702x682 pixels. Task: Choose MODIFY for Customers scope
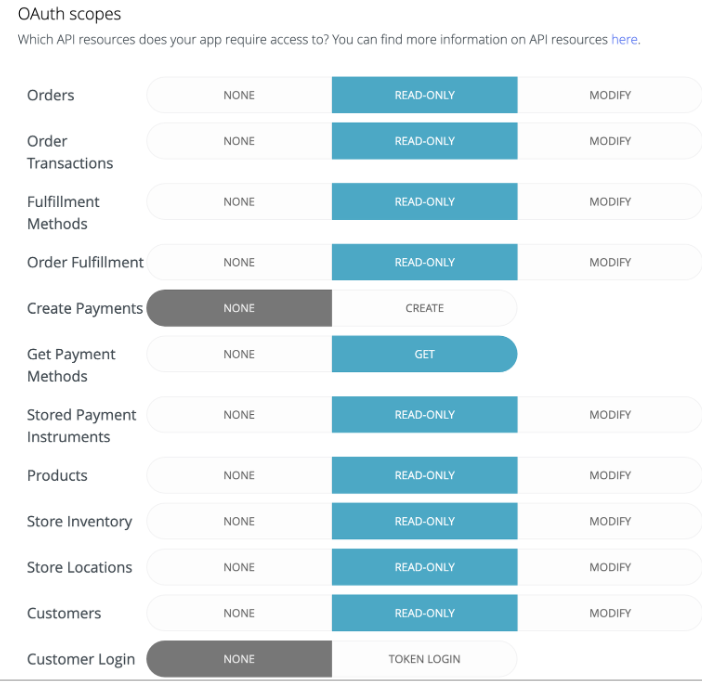(610, 613)
